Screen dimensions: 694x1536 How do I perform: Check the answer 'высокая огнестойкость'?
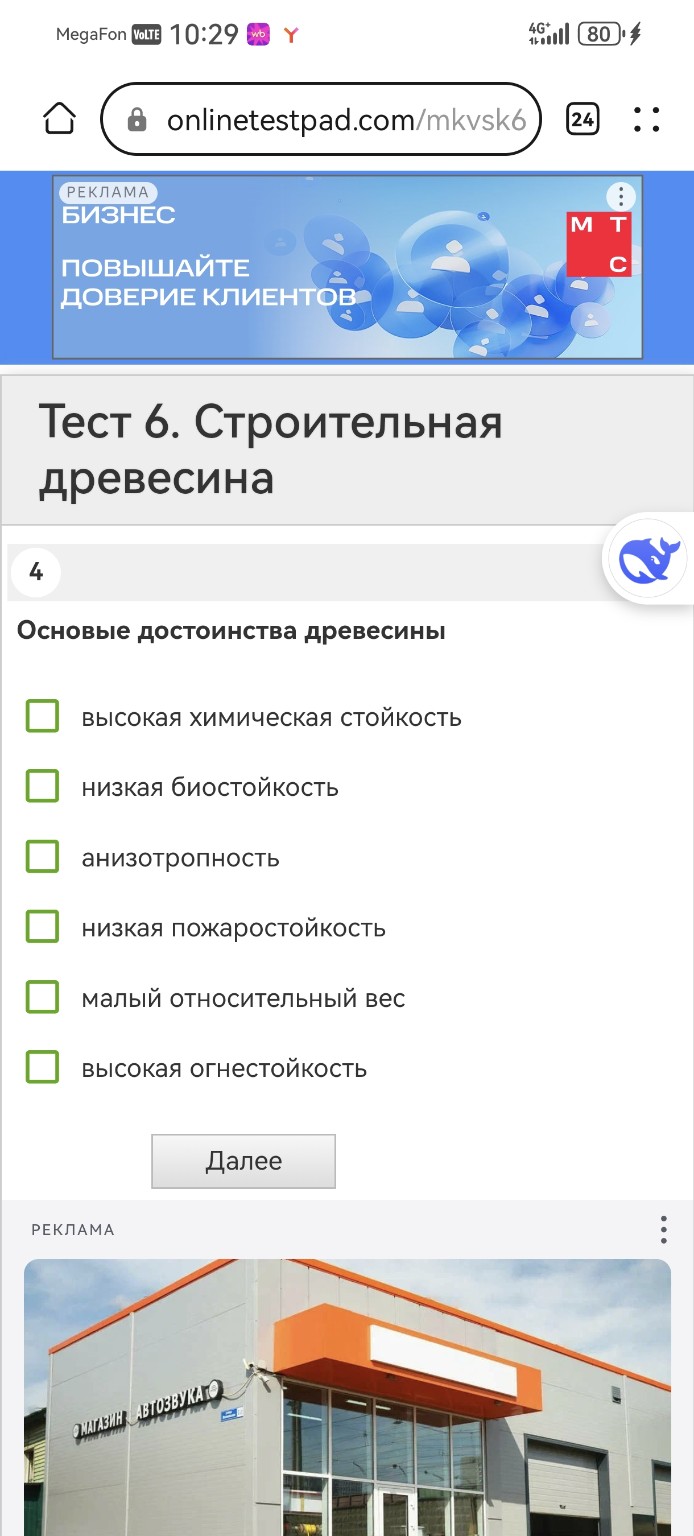[x=41, y=1067]
